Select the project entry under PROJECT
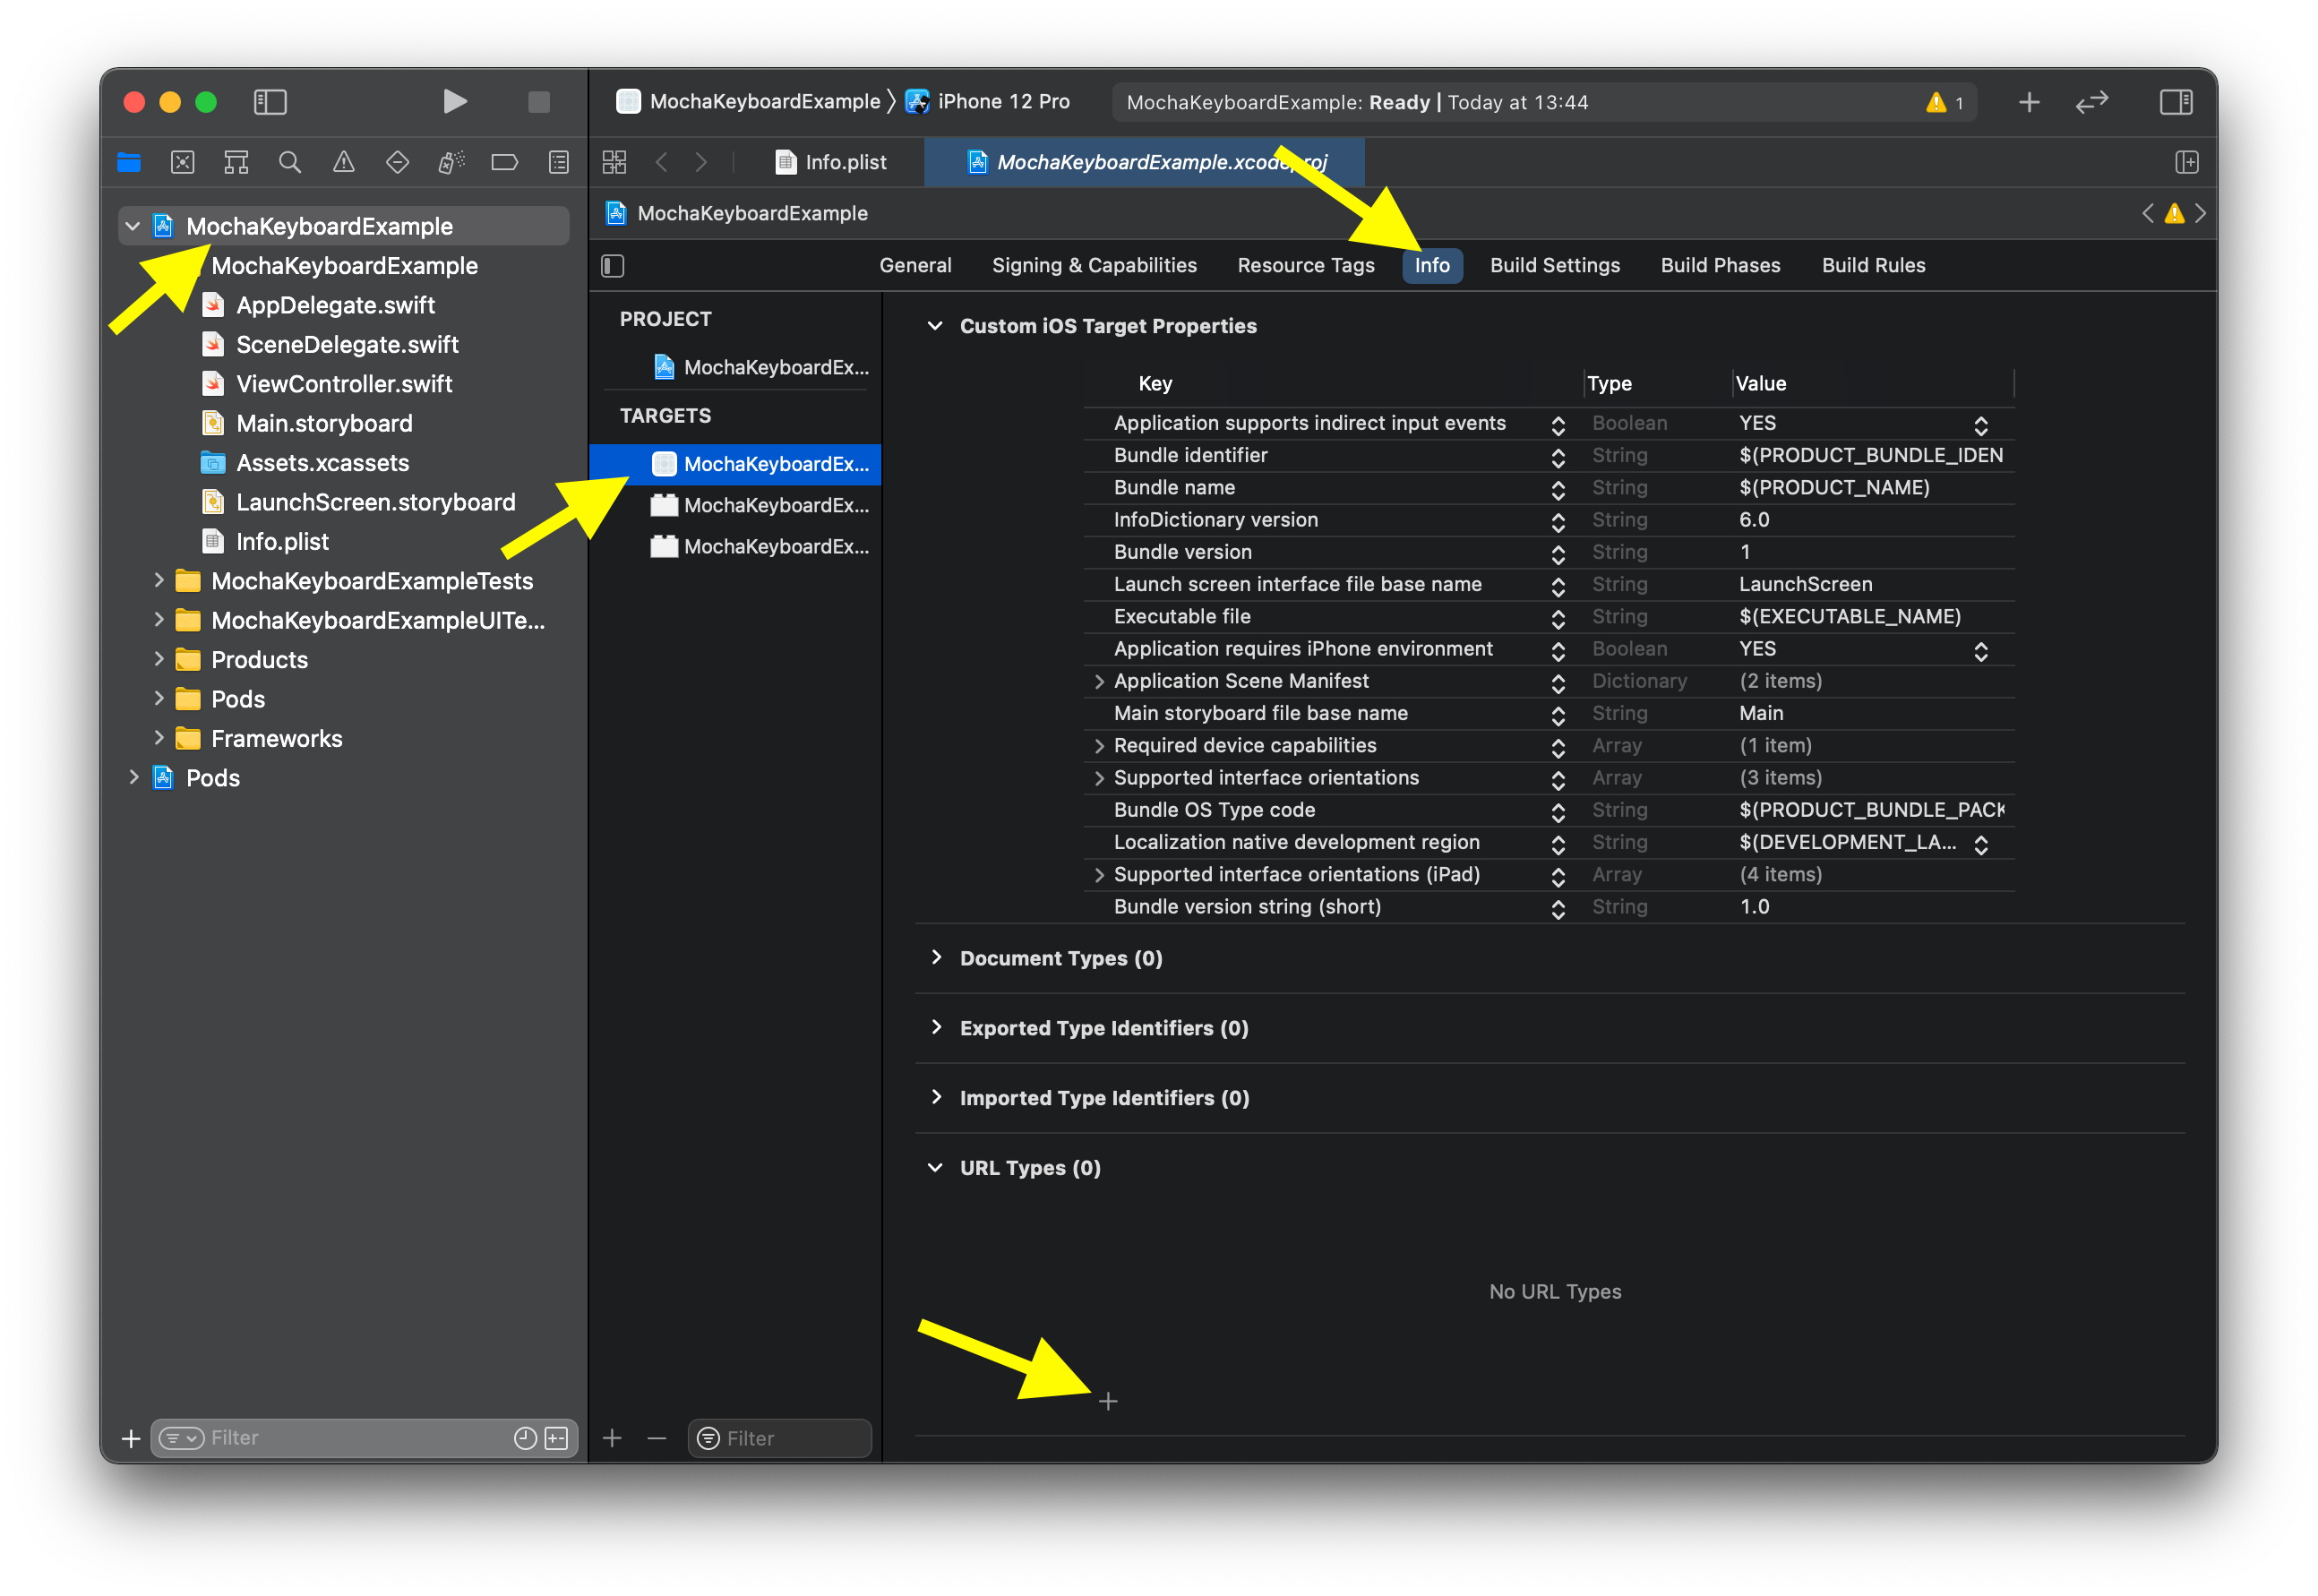Image resolution: width=2318 pixels, height=1596 pixels. pyautogui.click(x=760, y=367)
